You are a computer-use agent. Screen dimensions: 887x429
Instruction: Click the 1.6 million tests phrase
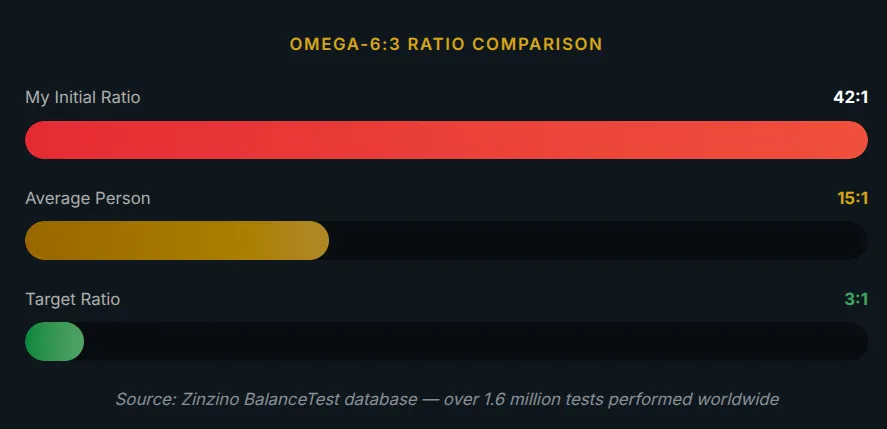click(542, 400)
